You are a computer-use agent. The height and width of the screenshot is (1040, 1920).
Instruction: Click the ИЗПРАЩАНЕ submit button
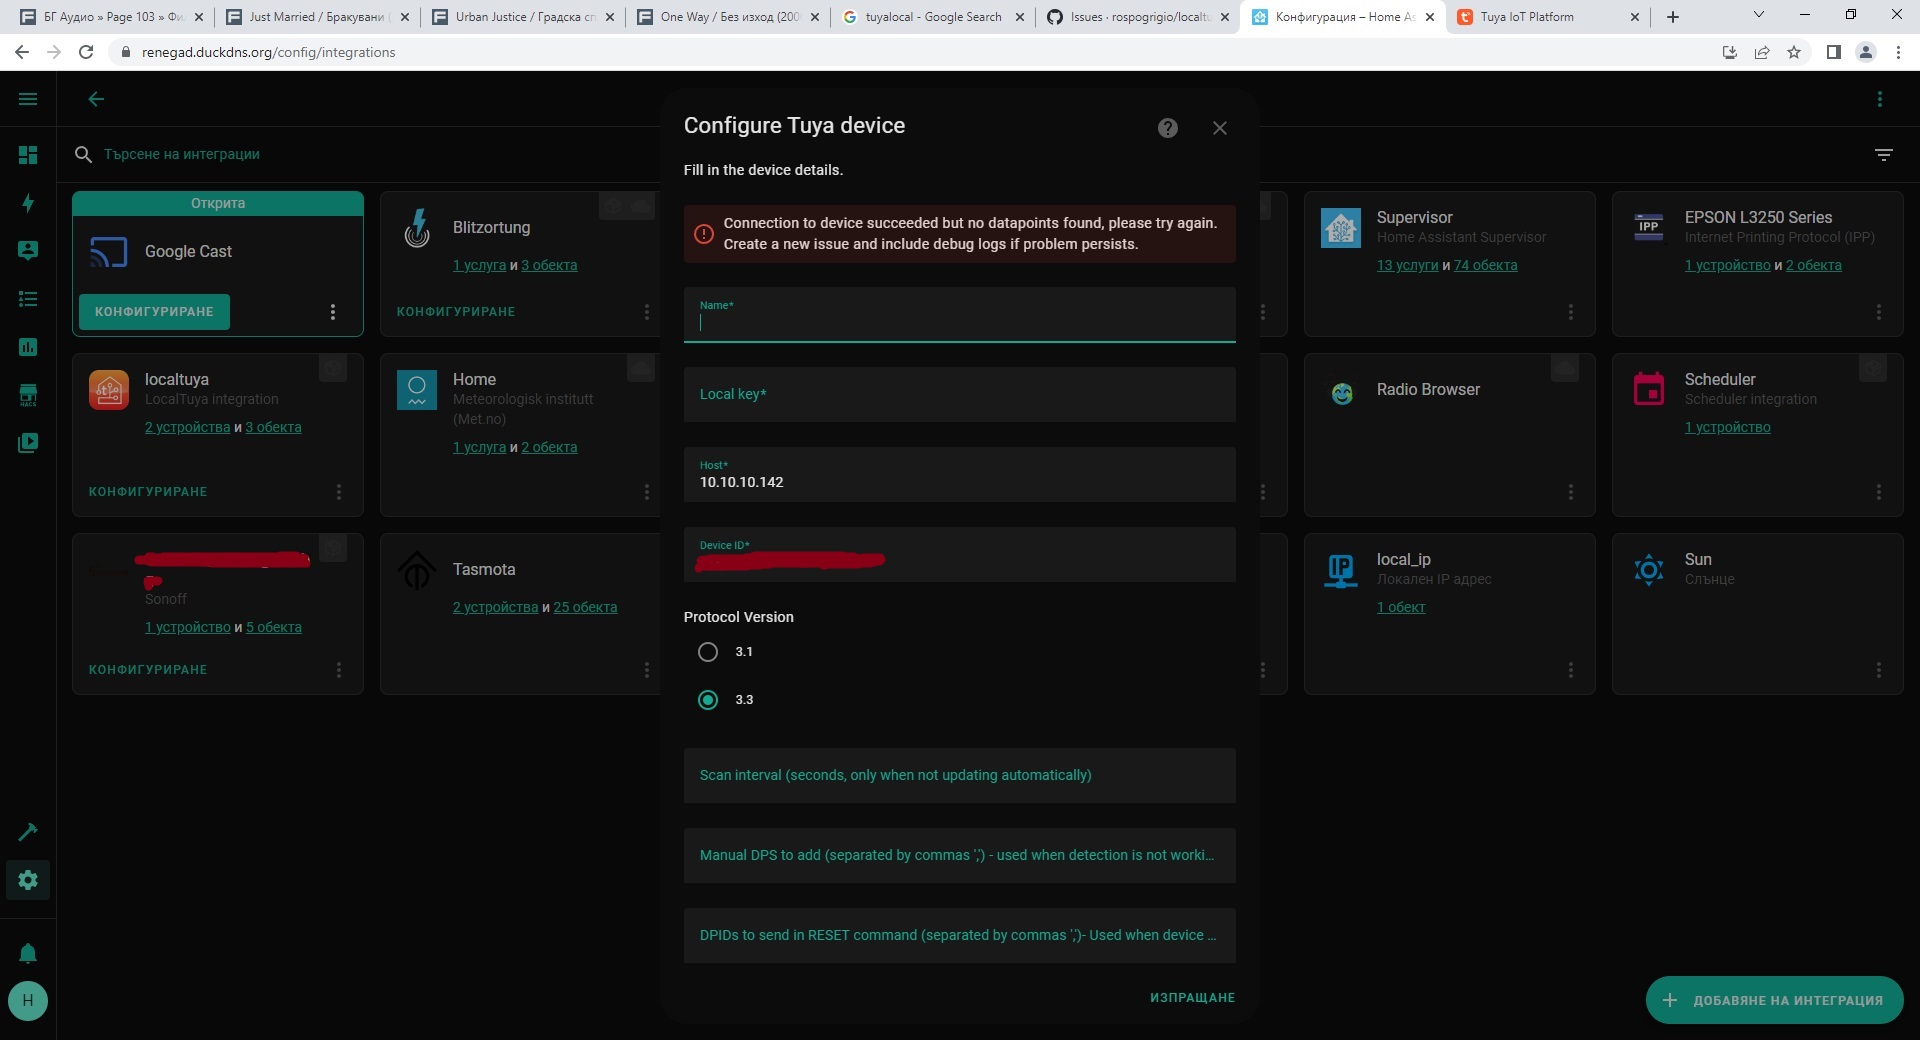[x=1192, y=997]
